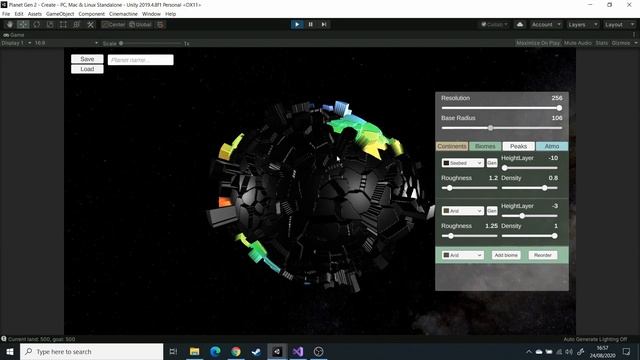Viewport: 640px width, 360px height.
Task: Adjust the Game view Scale slider
Action: pyautogui.click(x=150, y=43)
